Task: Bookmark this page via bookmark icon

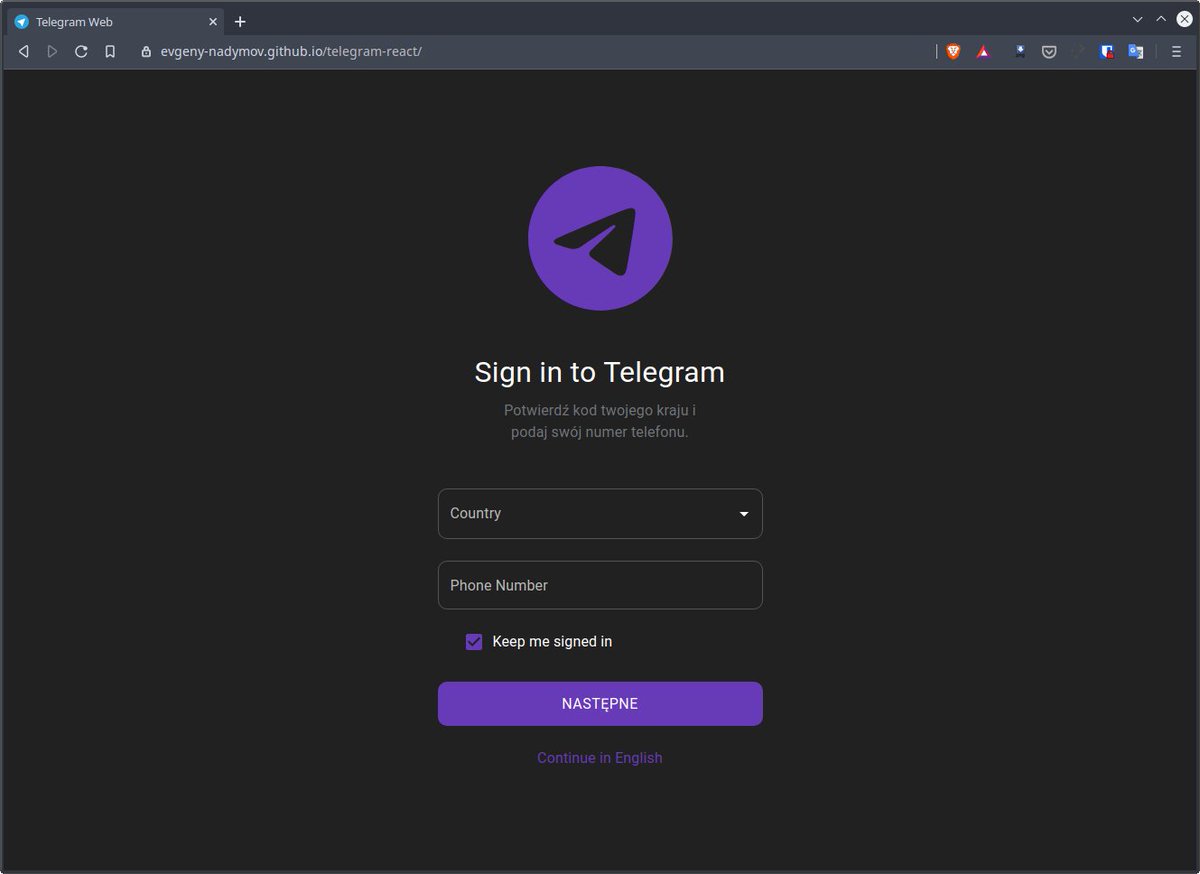Action: point(110,51)
